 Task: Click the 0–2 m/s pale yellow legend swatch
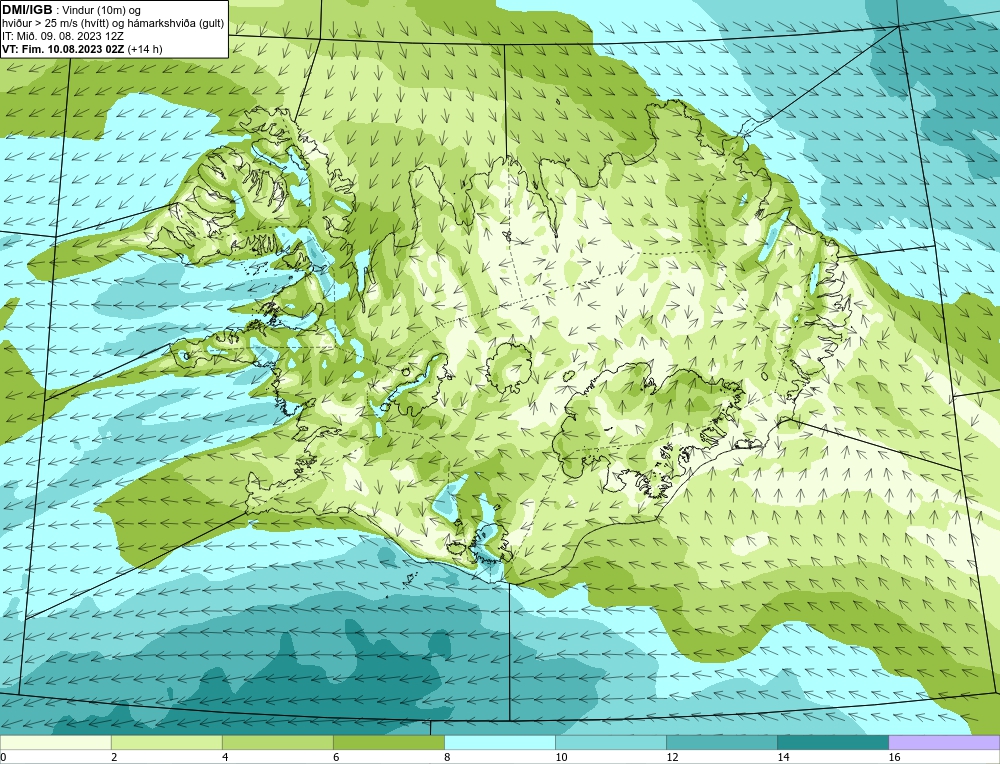coord(55,742)
